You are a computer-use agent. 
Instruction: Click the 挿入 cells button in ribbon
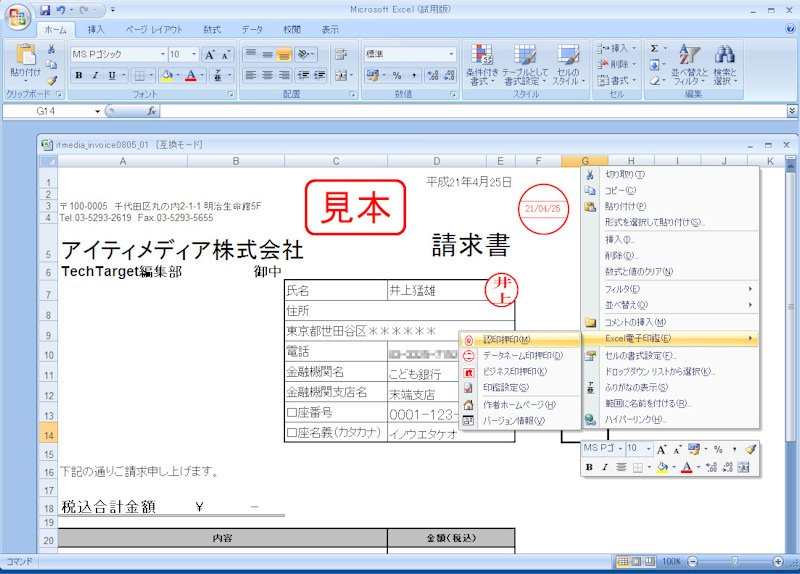point(617,48)
